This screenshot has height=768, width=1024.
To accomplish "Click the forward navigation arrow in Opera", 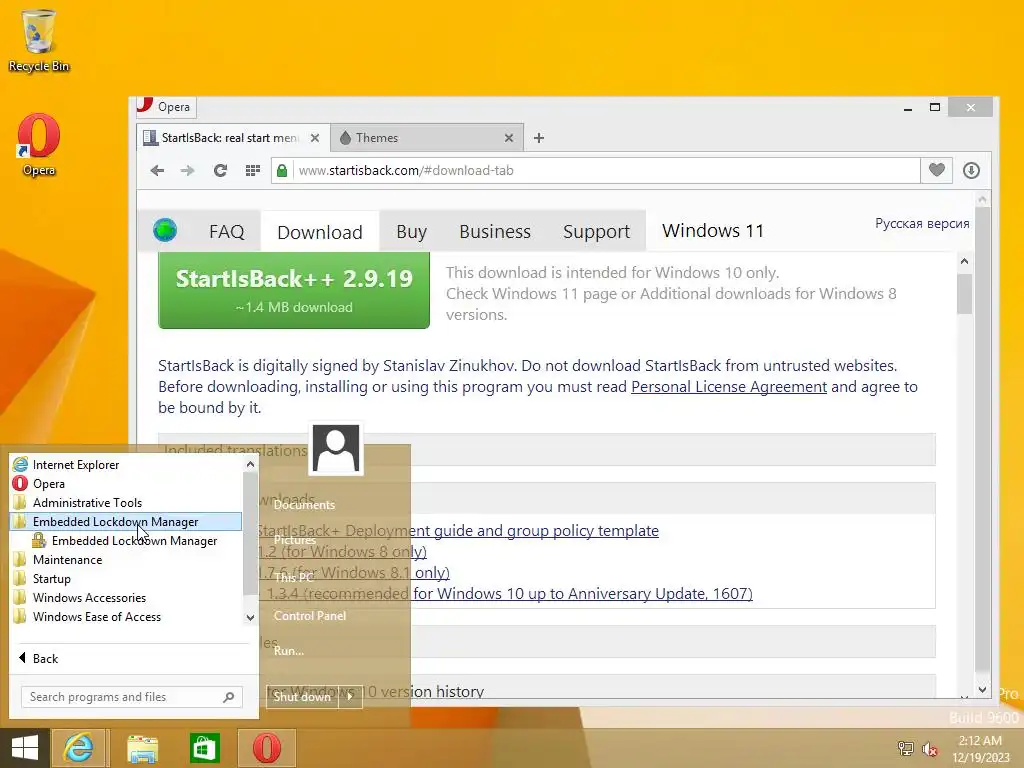I will point(187,170).
